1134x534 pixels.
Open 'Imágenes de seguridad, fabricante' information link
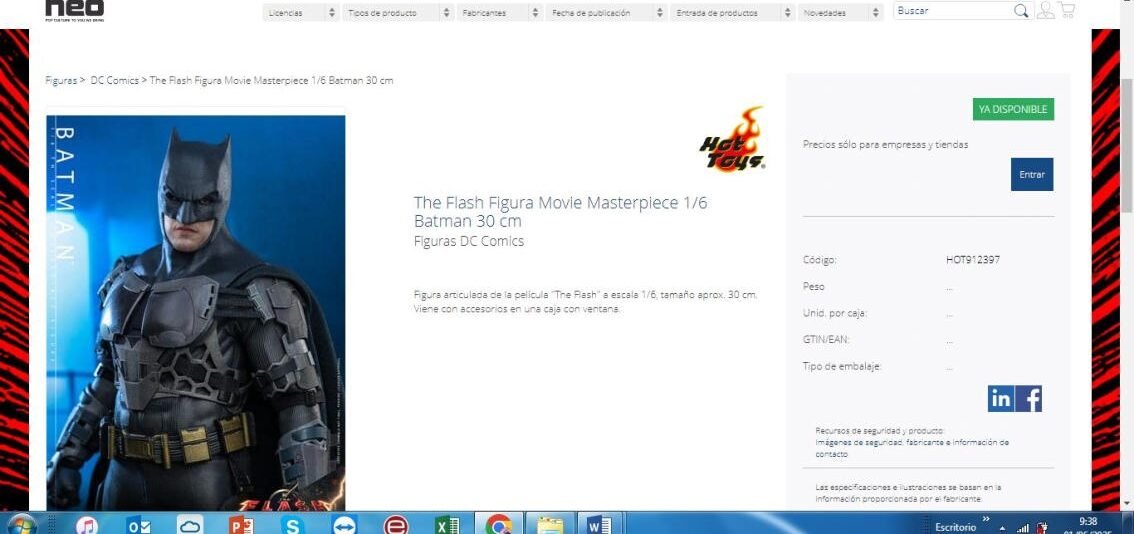[912, 448]
